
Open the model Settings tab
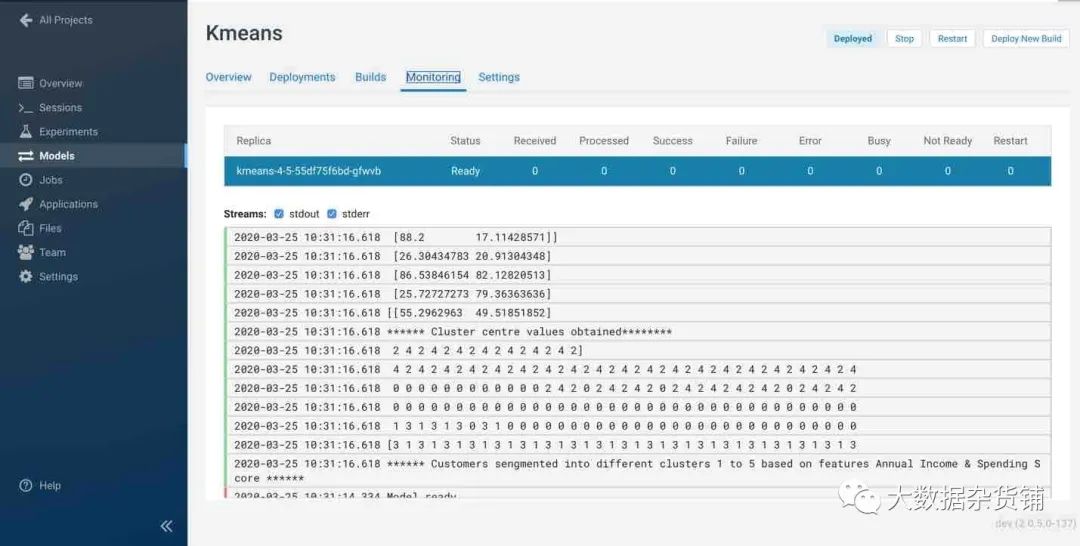499,77
